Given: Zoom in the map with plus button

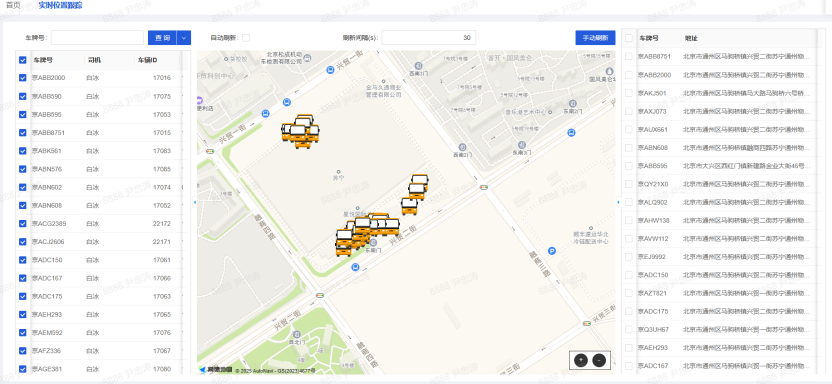Looking at the screenshot, I should point(580,360).
